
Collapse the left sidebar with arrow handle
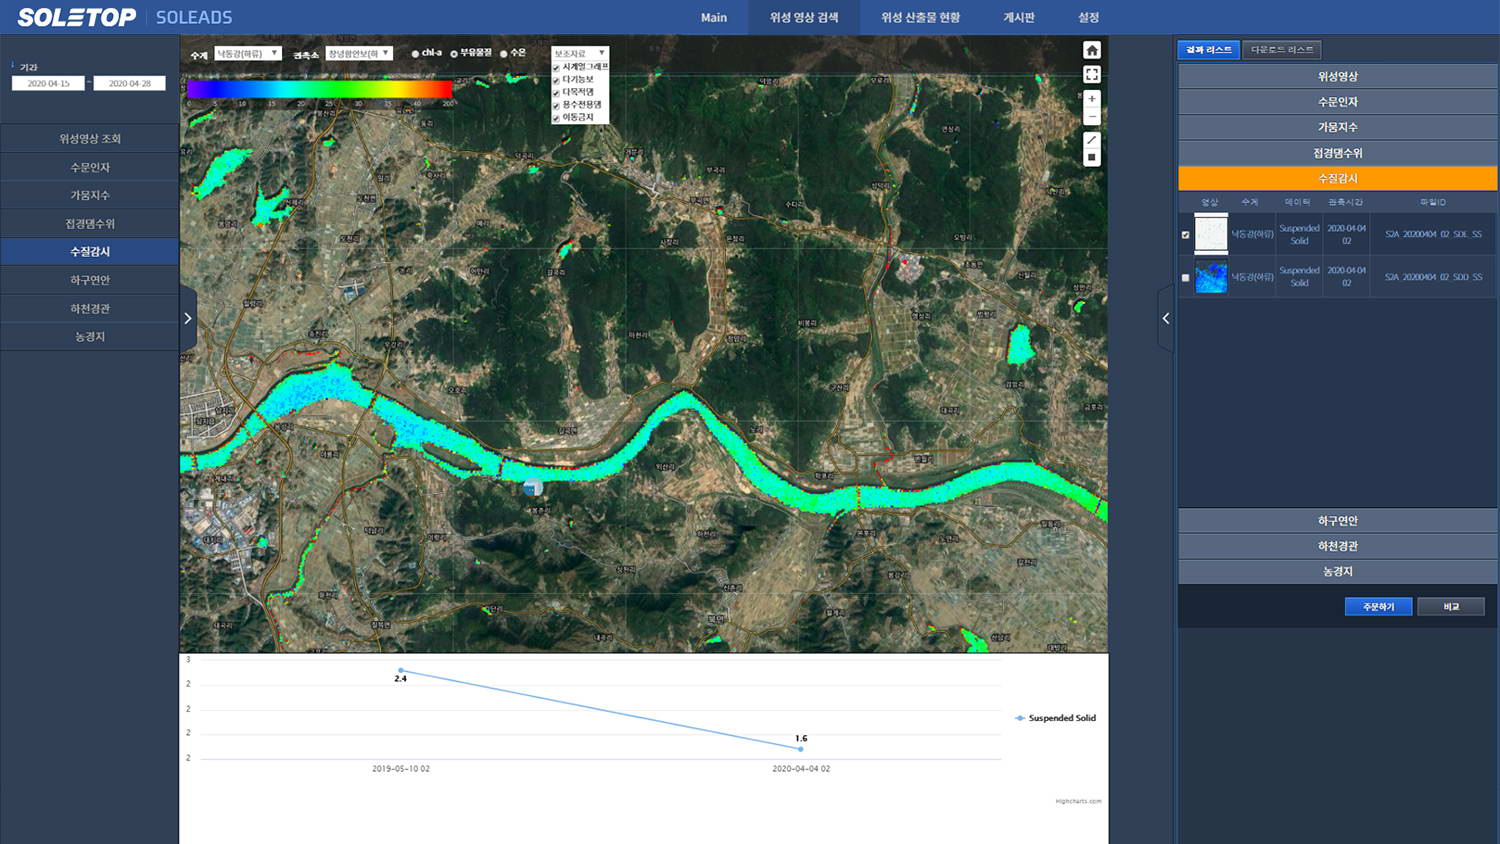(x=188, y=318)
